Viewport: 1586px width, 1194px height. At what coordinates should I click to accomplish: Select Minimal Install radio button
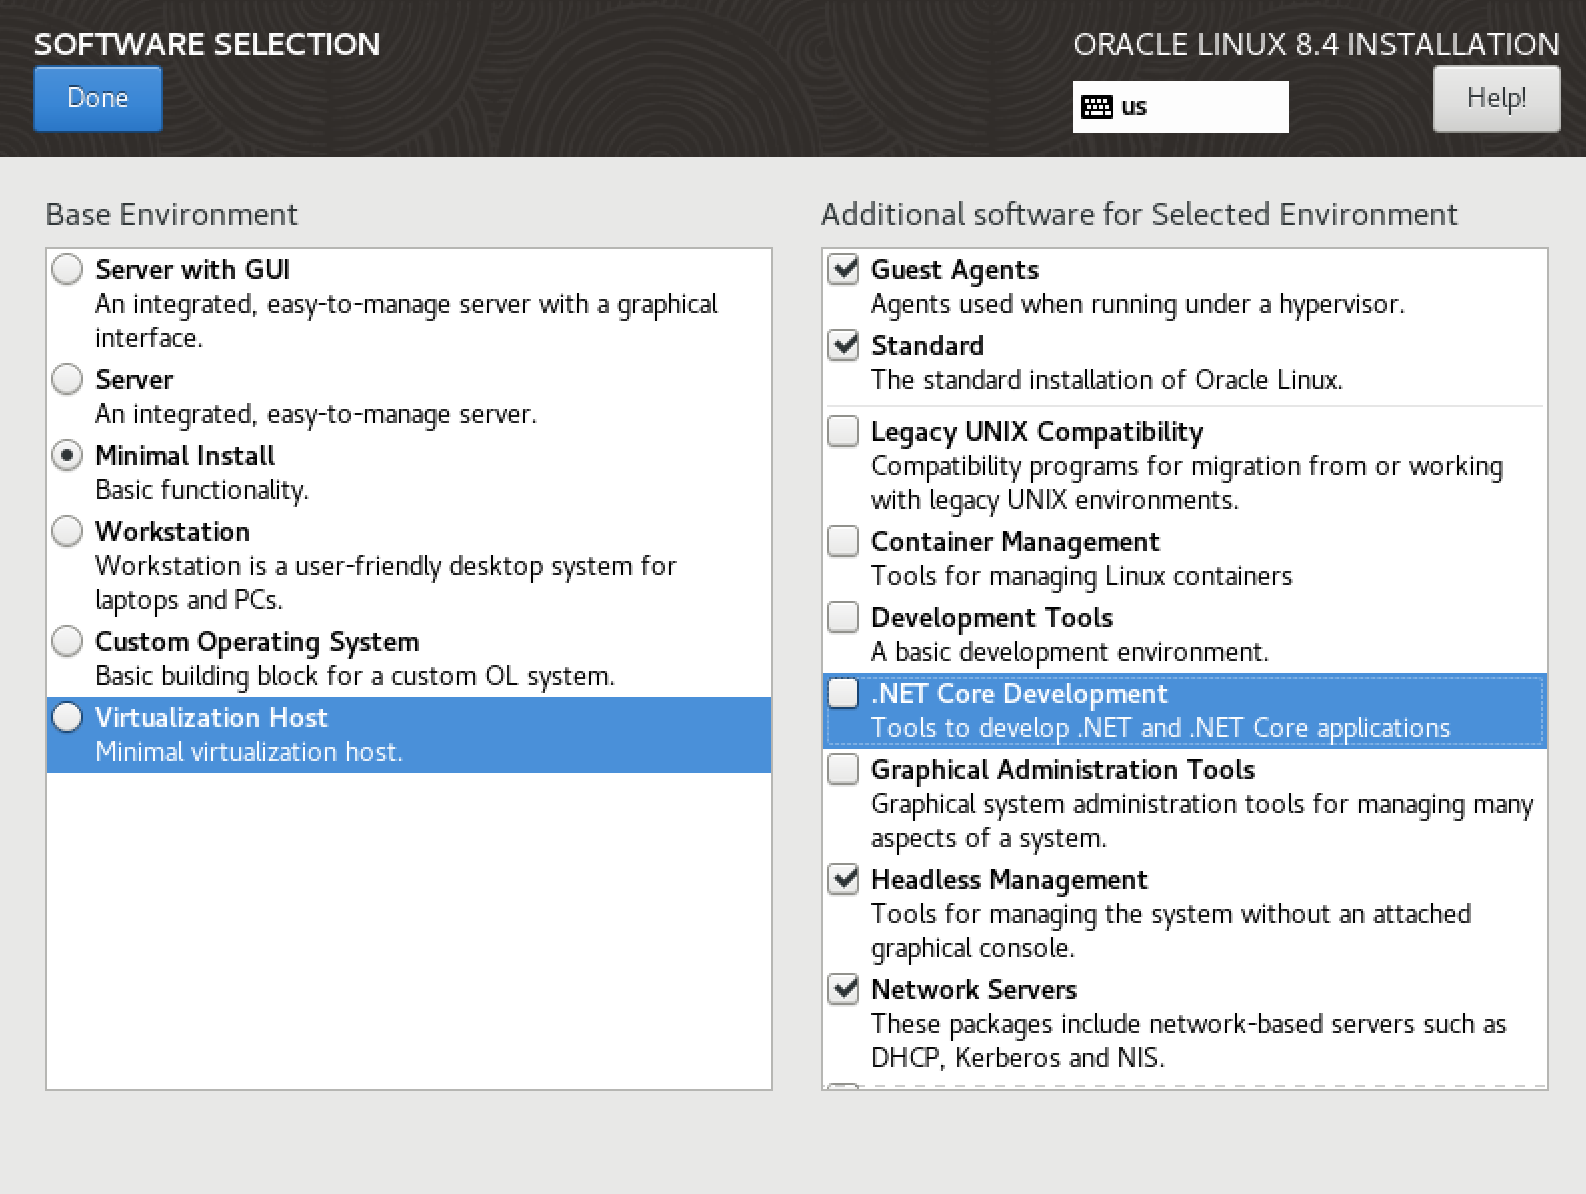click(x=67, y=455)
